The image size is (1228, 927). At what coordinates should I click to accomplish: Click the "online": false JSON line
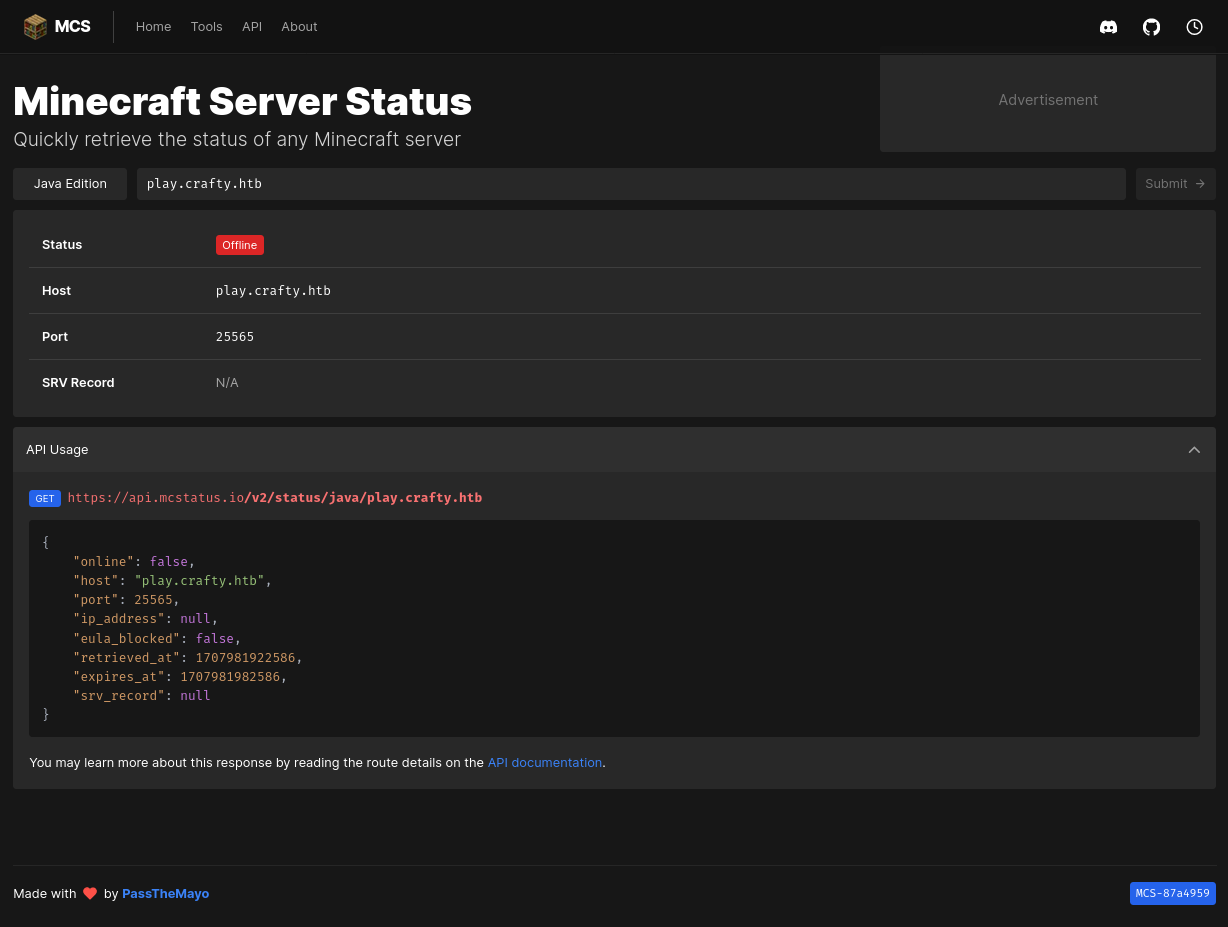(134, 562)
